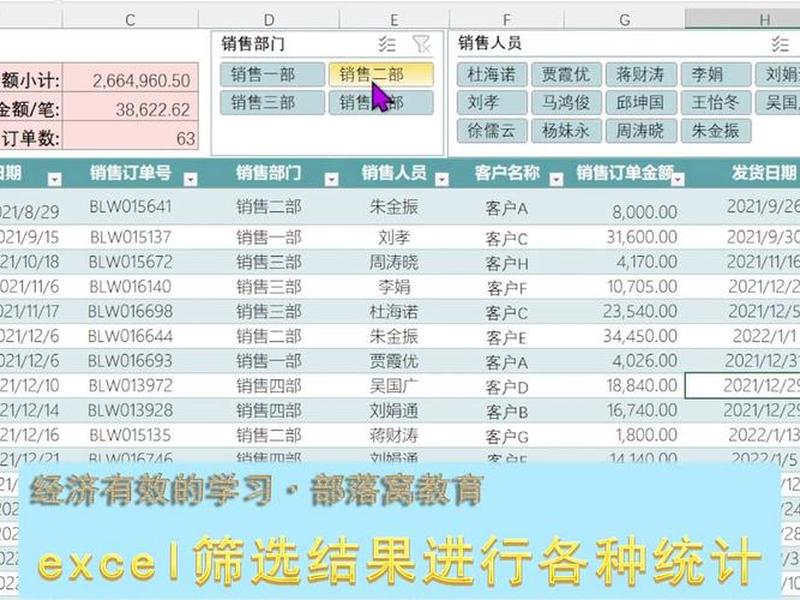This screenshot has height=600, width=800.
Task: Filter by salesperson 王怡冬
Action: 716,103
